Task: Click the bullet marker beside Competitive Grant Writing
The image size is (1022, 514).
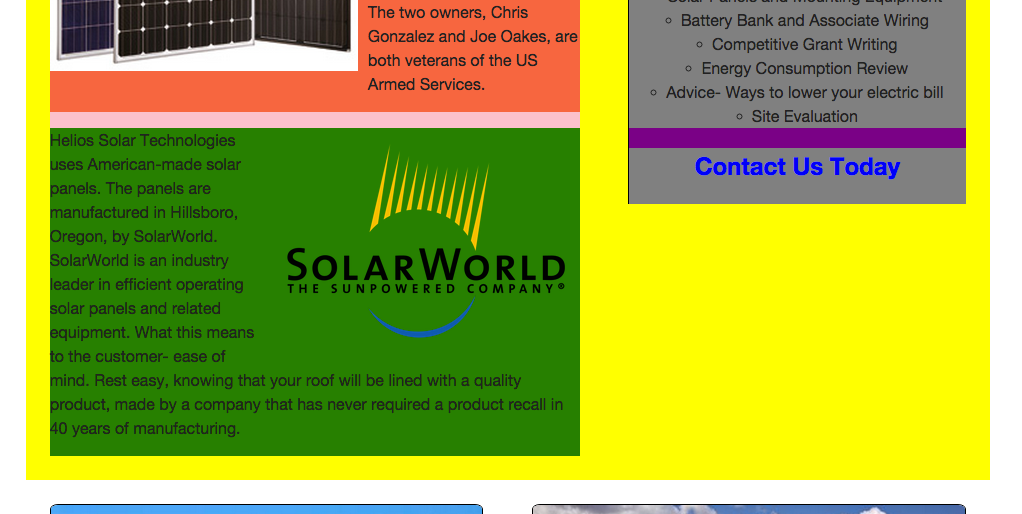Action: tap(700, 45)
